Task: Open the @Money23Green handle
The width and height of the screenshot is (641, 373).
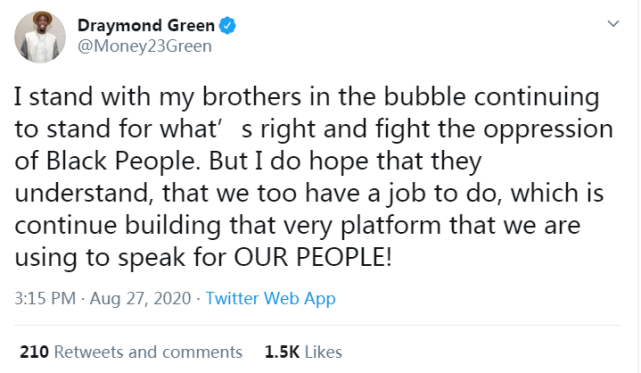Action: click(145, 46)
